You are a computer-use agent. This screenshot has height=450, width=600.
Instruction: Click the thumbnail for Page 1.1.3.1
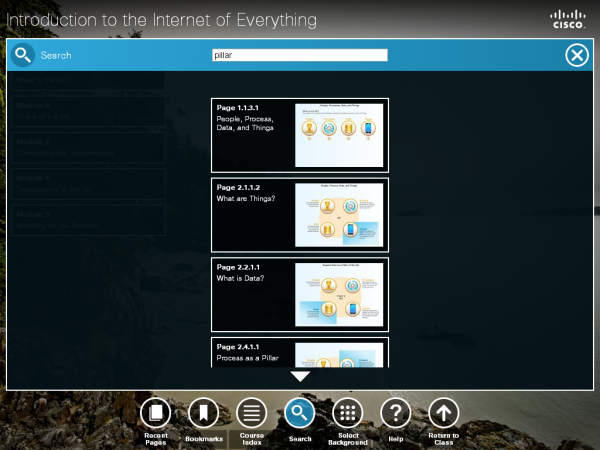point(339,135)
